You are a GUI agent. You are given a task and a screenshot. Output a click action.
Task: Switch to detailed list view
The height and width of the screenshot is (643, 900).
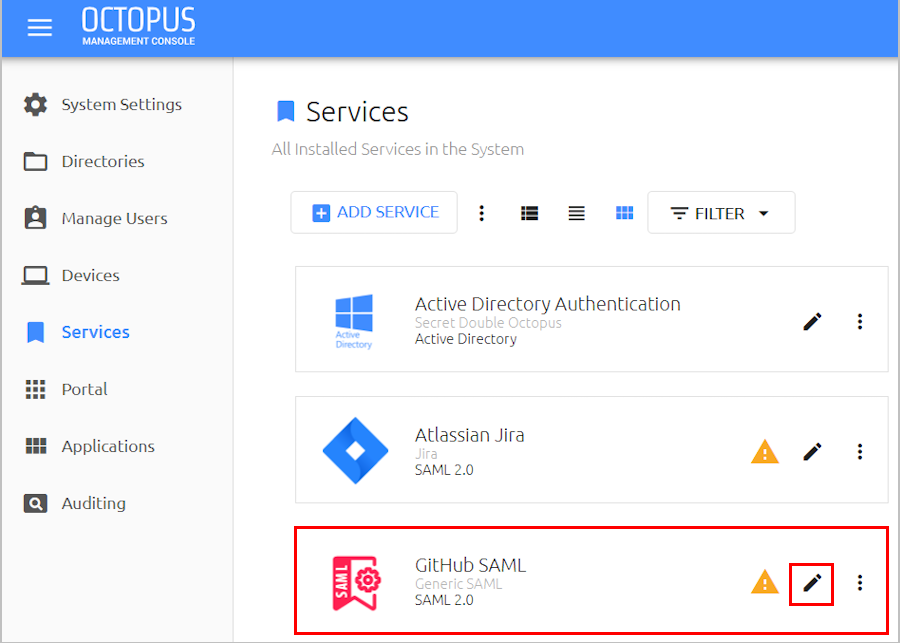[x=529, y=213]
